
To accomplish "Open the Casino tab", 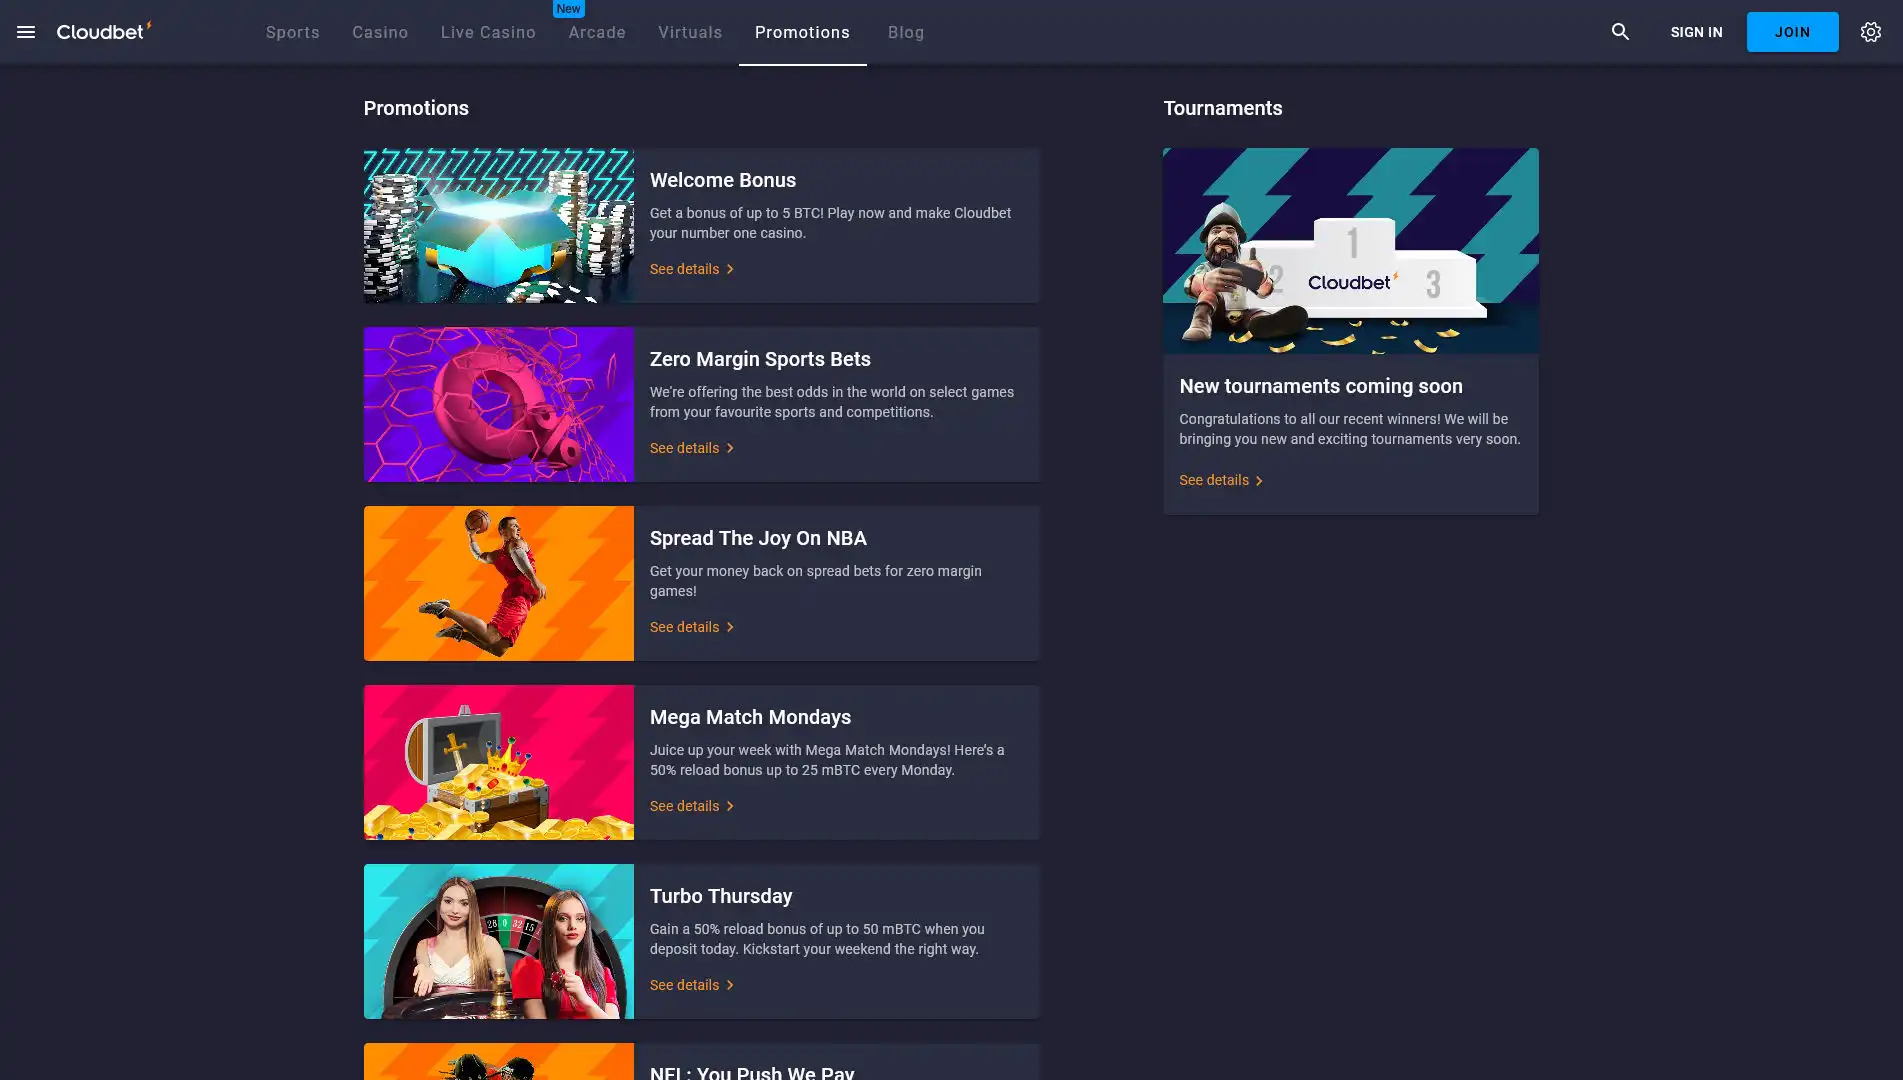I will pyautogui.click(x=380, y=32).
